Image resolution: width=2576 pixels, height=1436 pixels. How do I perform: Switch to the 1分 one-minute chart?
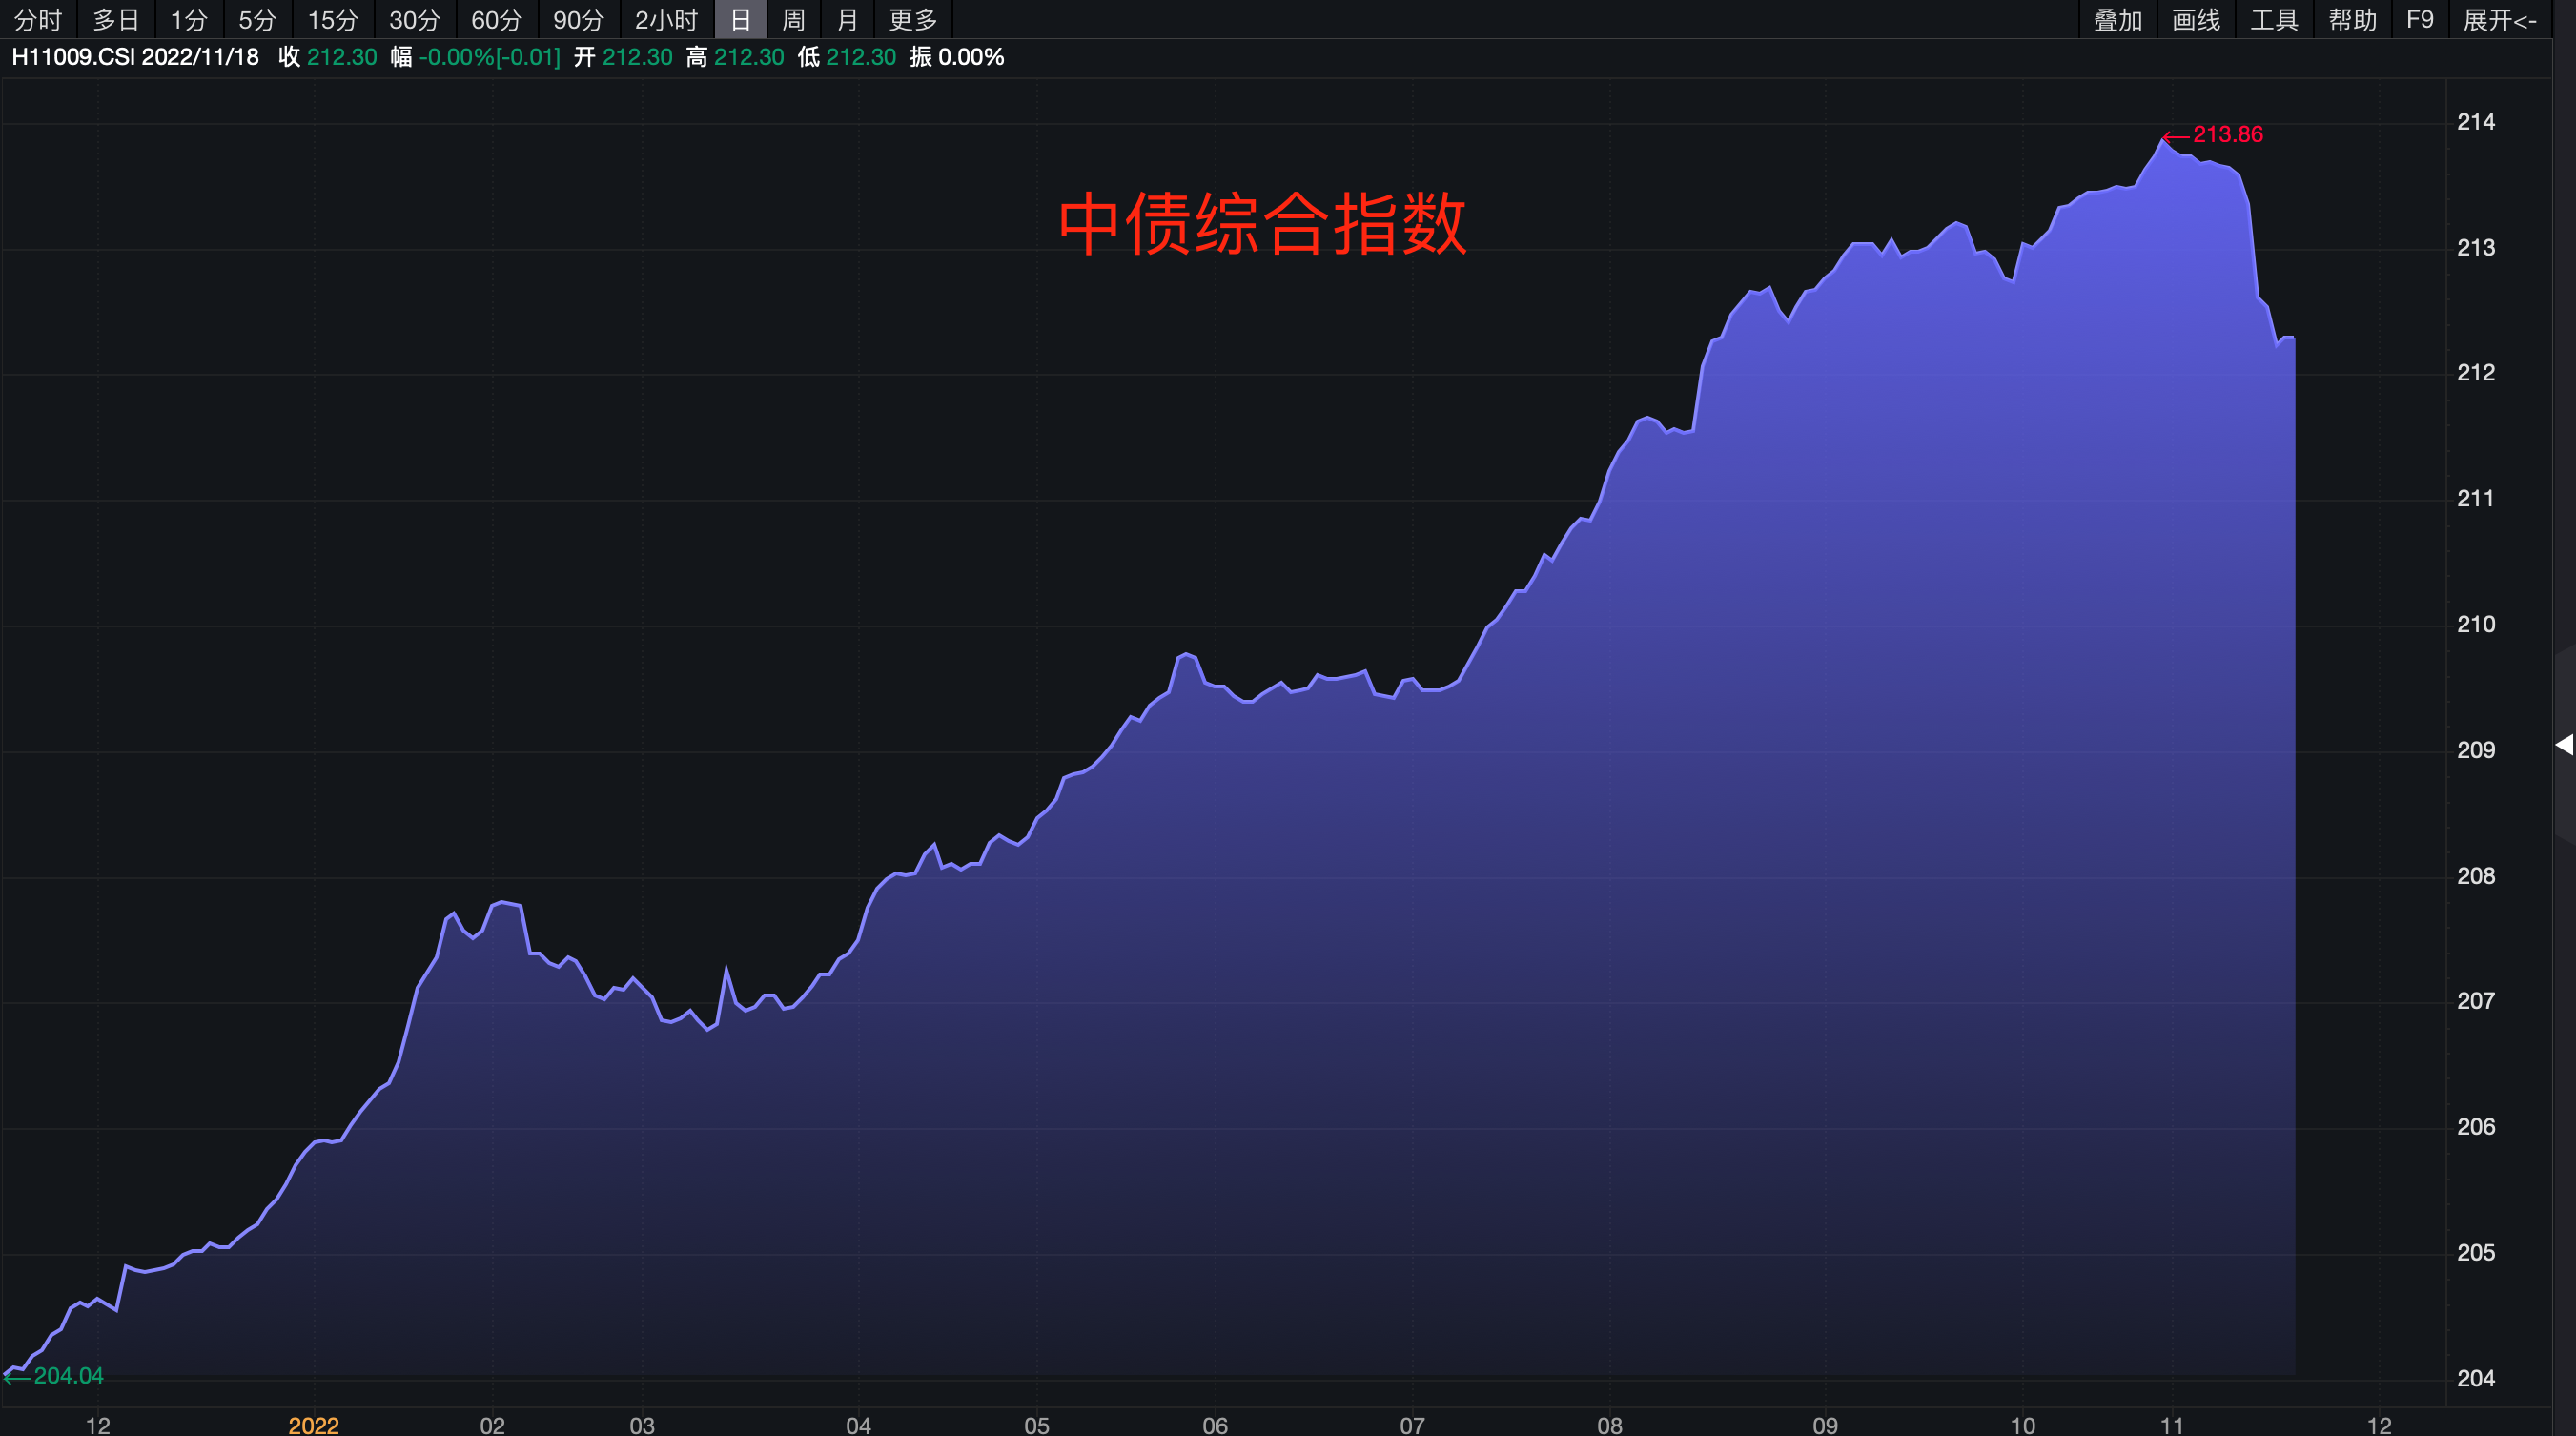tap(188, 19)
